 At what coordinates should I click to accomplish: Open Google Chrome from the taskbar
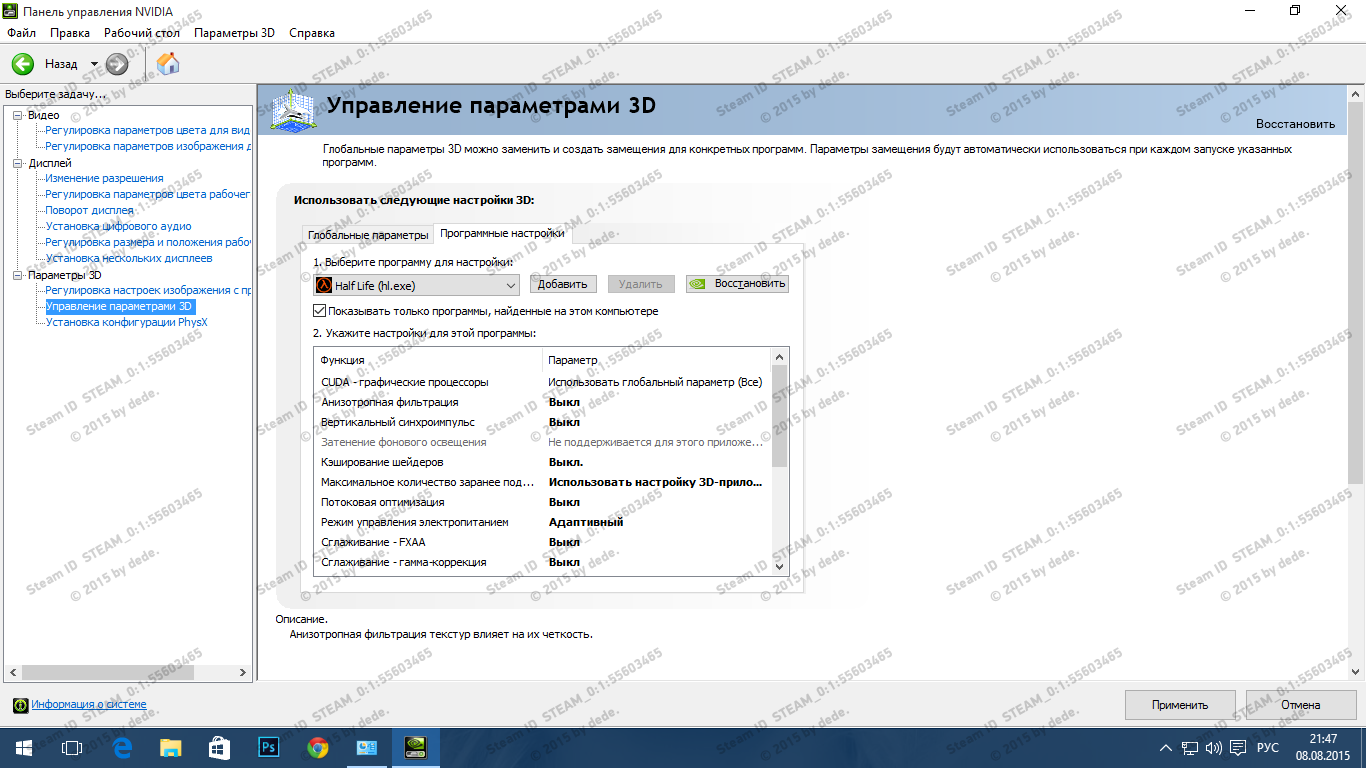point(318,747)
